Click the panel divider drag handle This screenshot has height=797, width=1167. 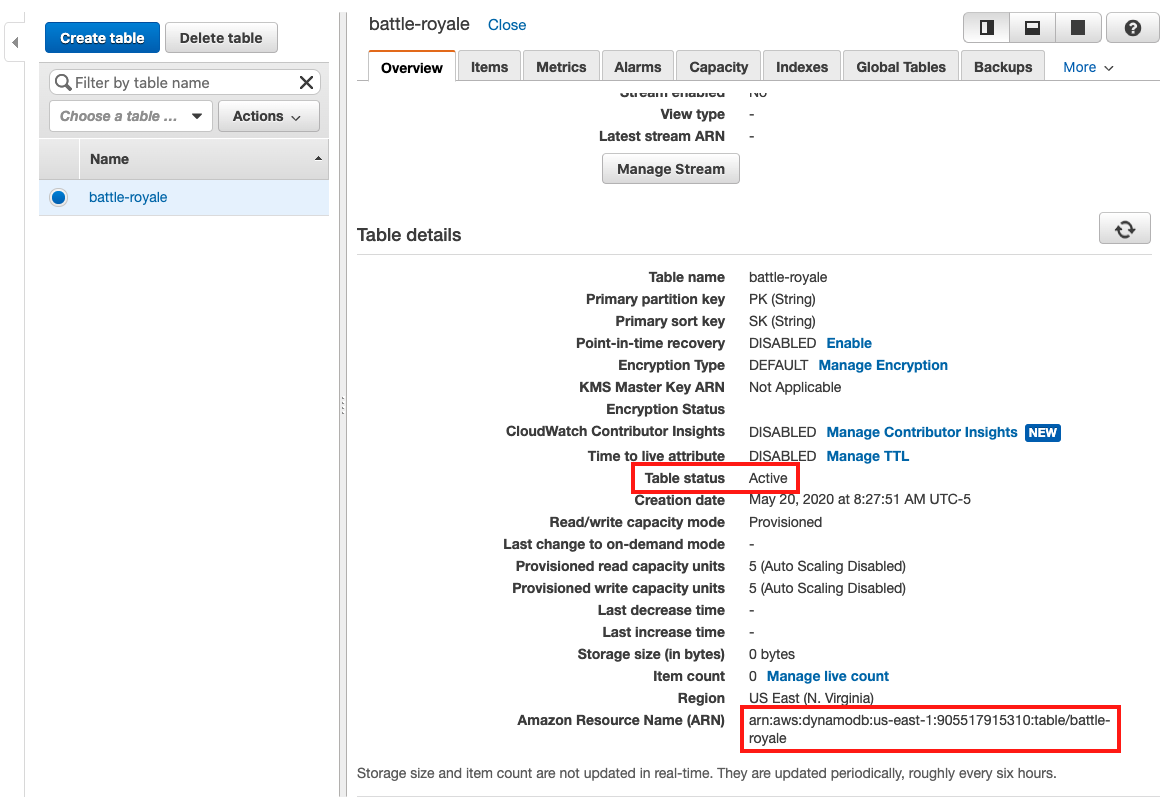342,405
